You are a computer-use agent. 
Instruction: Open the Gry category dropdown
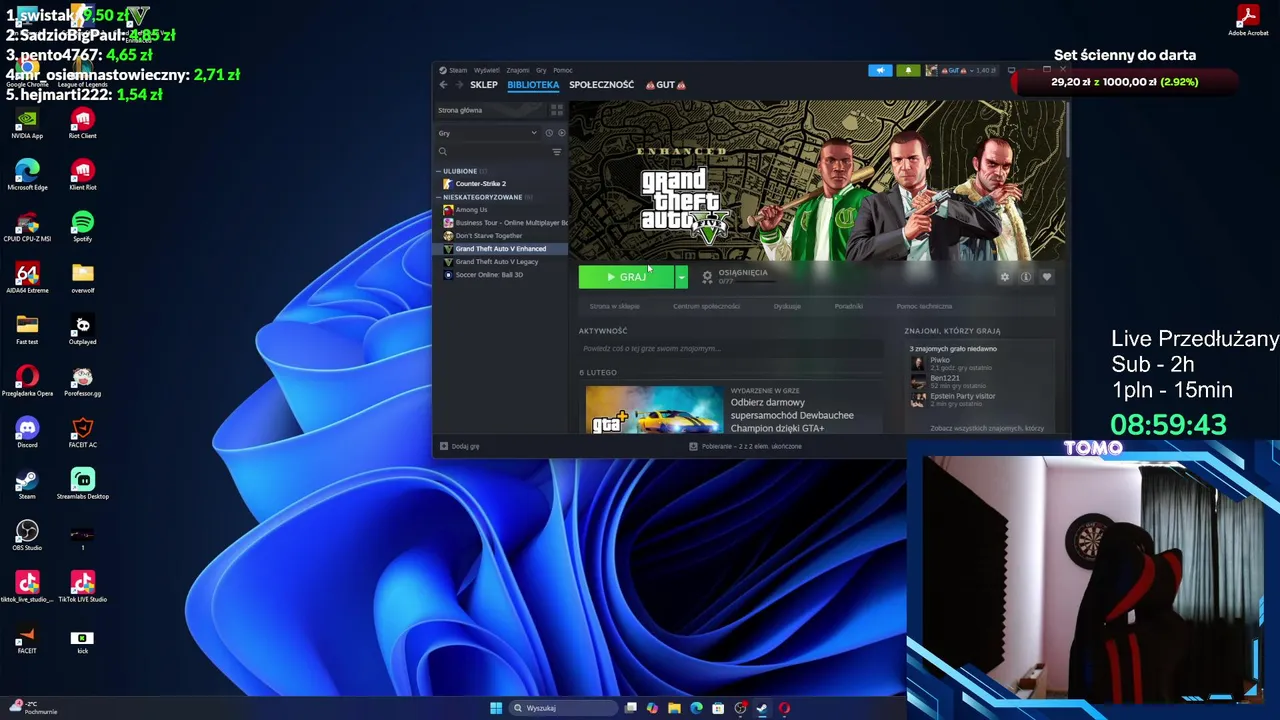pos(488,133)
